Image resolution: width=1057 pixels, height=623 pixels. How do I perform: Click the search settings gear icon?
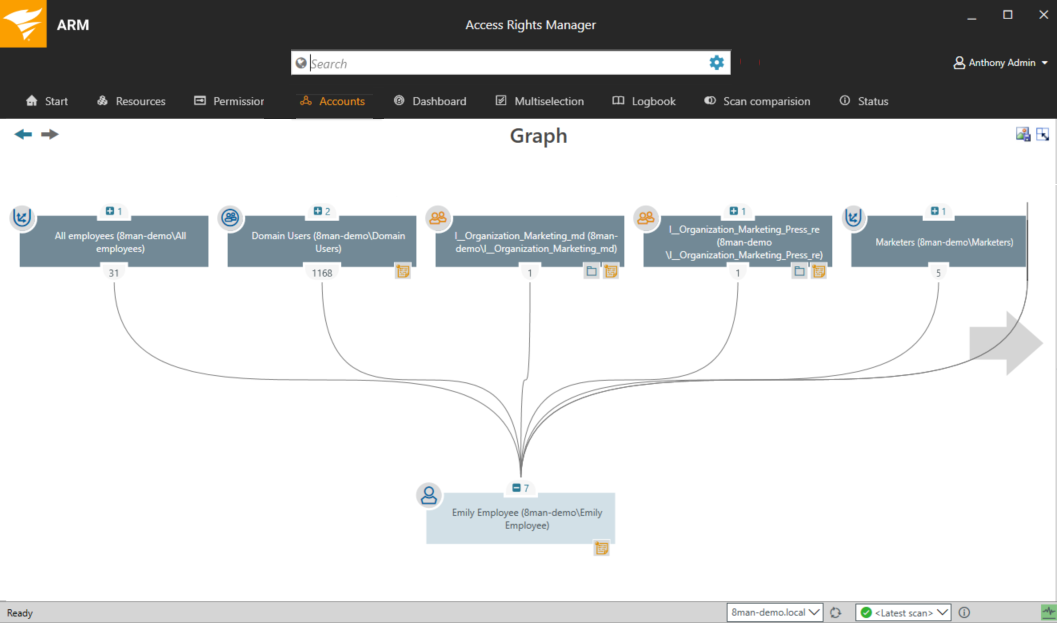tap(716, 63)
